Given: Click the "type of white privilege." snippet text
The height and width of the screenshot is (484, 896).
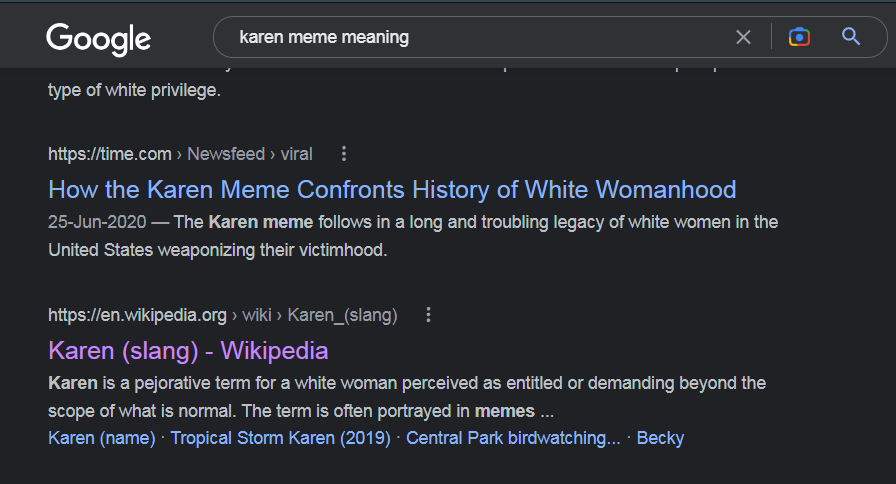Looking at the screenshot, I should [x=134, y=91].
